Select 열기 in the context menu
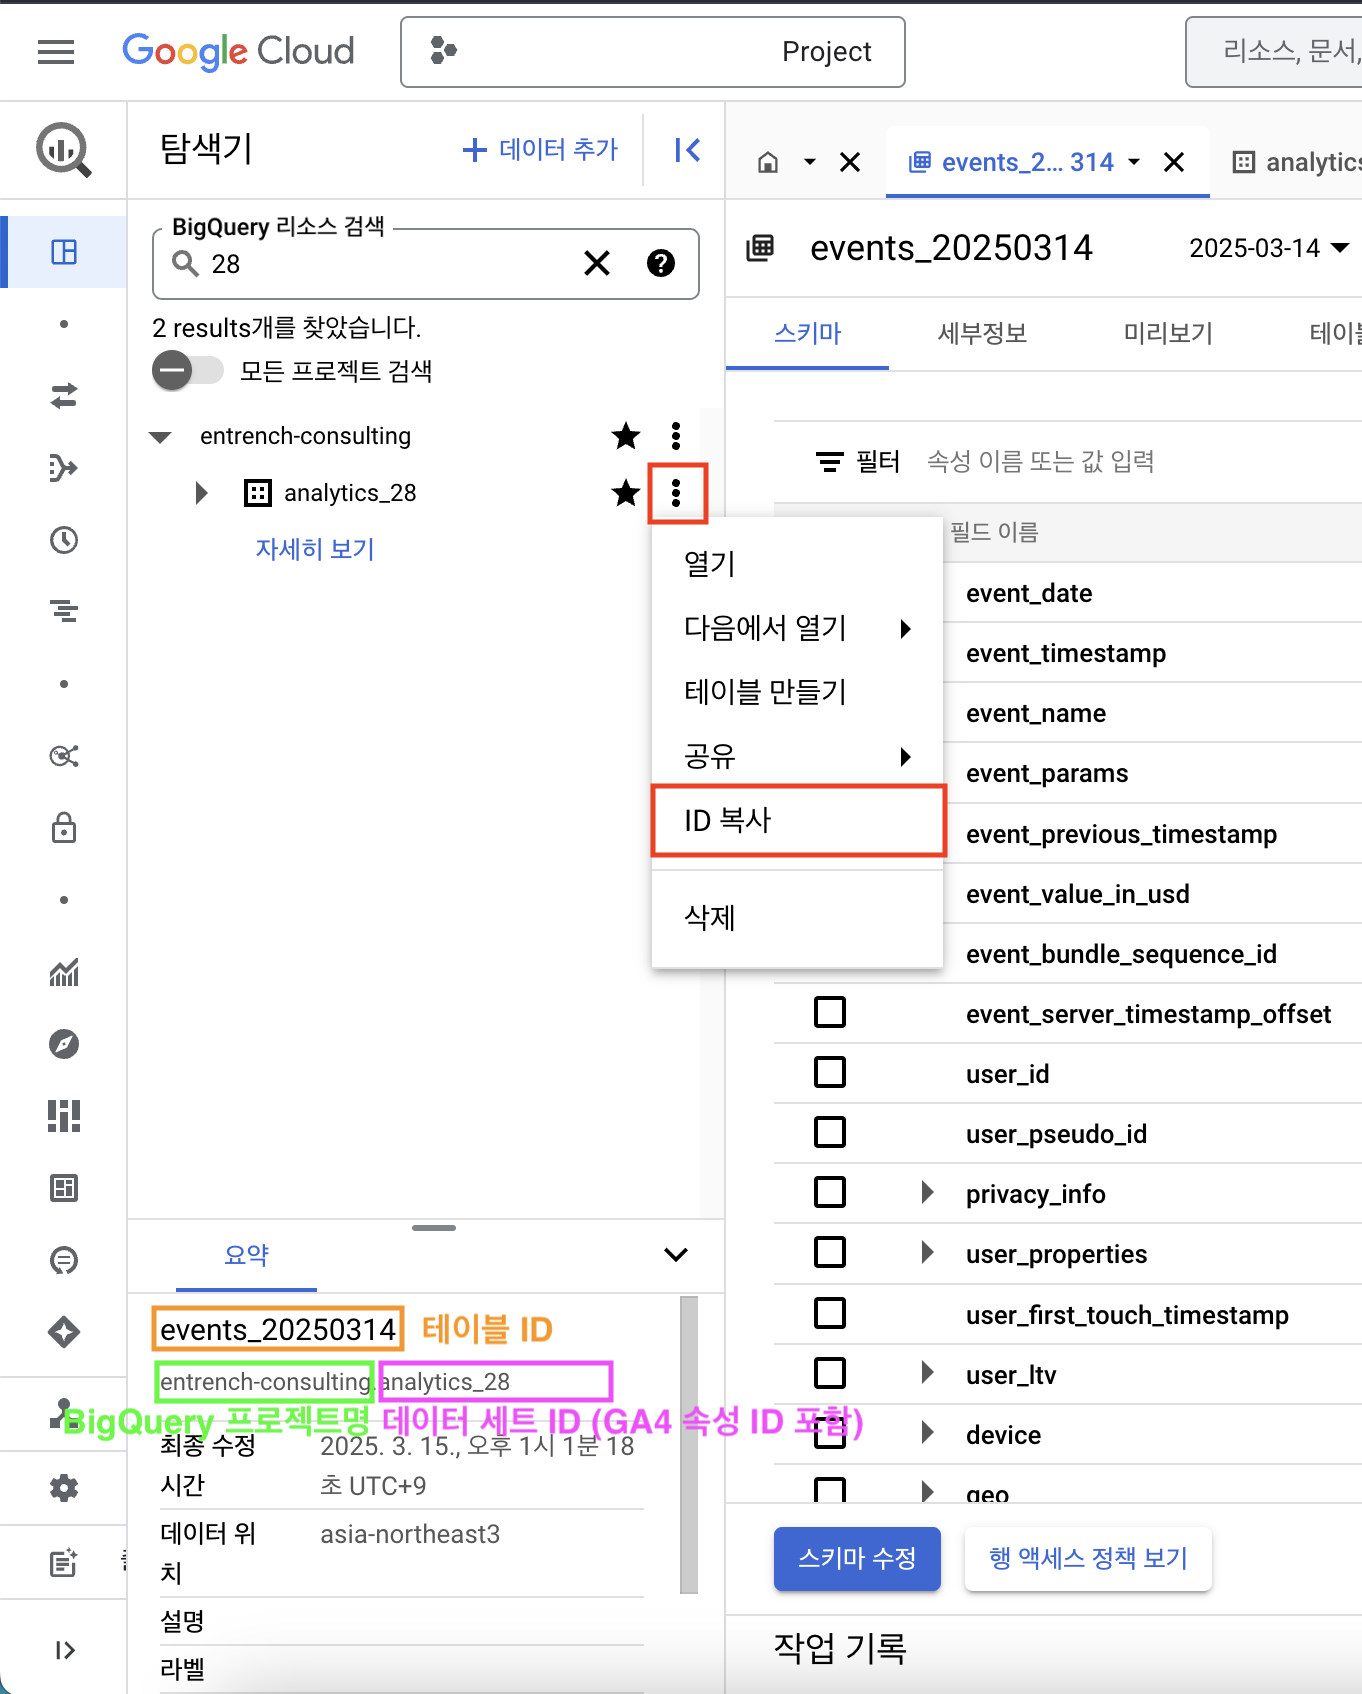 click(797, 563)
